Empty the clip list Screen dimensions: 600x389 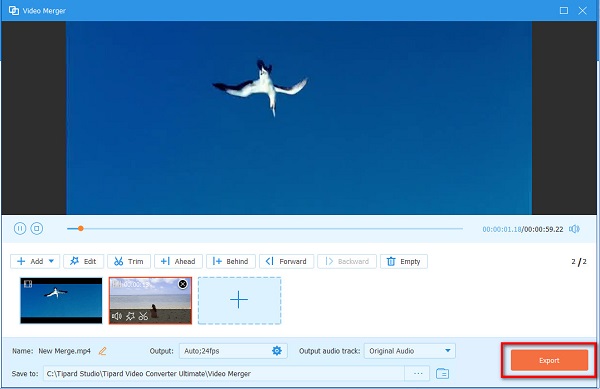(x=404, y=261)
